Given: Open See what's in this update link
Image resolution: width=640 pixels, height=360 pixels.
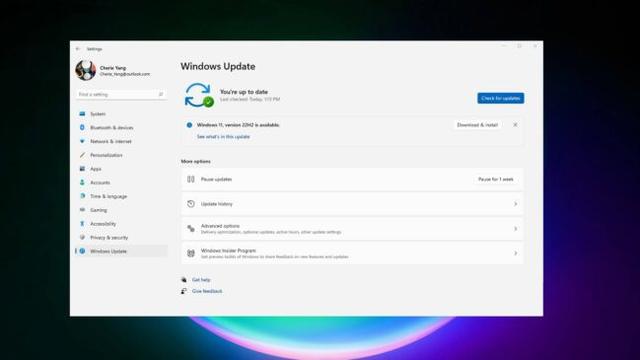Looking at the screenshot, I should 223,137.
